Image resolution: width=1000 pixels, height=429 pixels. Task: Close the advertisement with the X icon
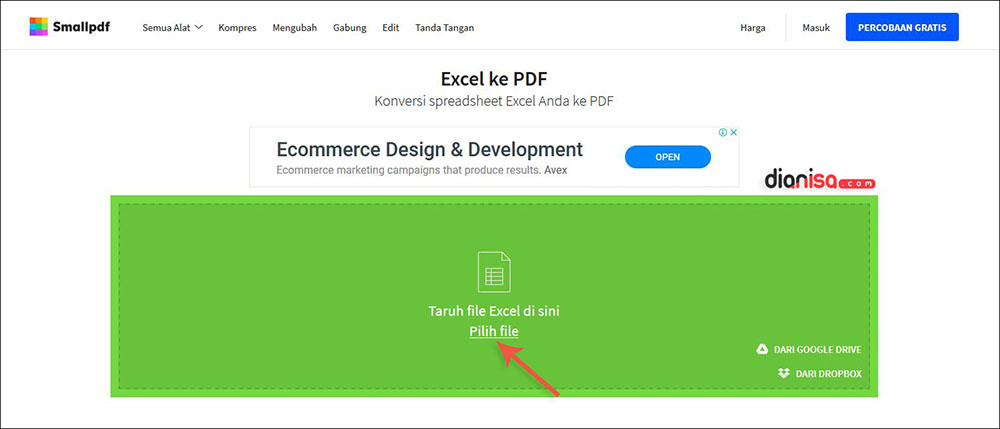coord(733,132)
